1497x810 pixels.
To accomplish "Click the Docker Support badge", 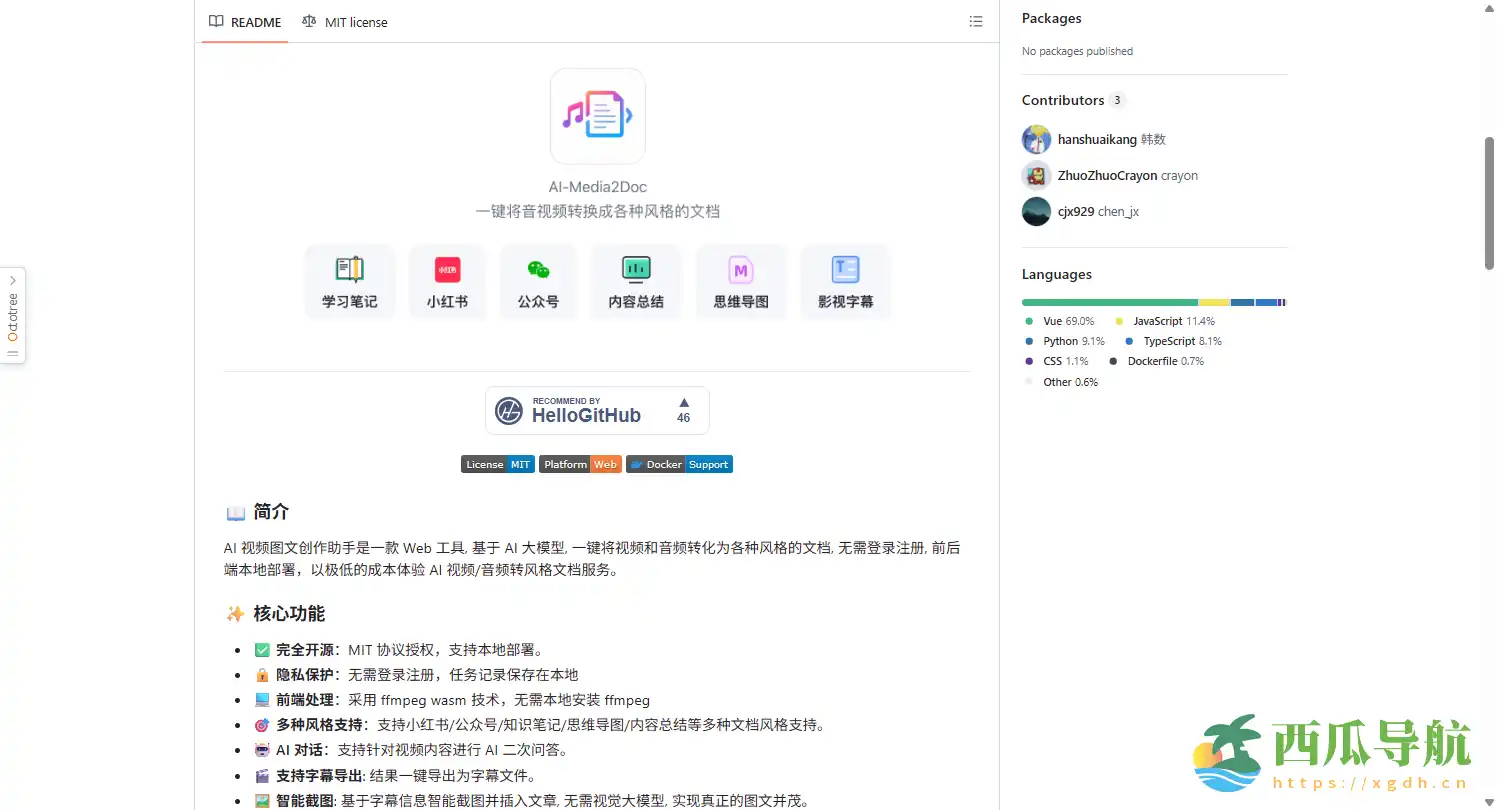I will [x=679, y=464].
